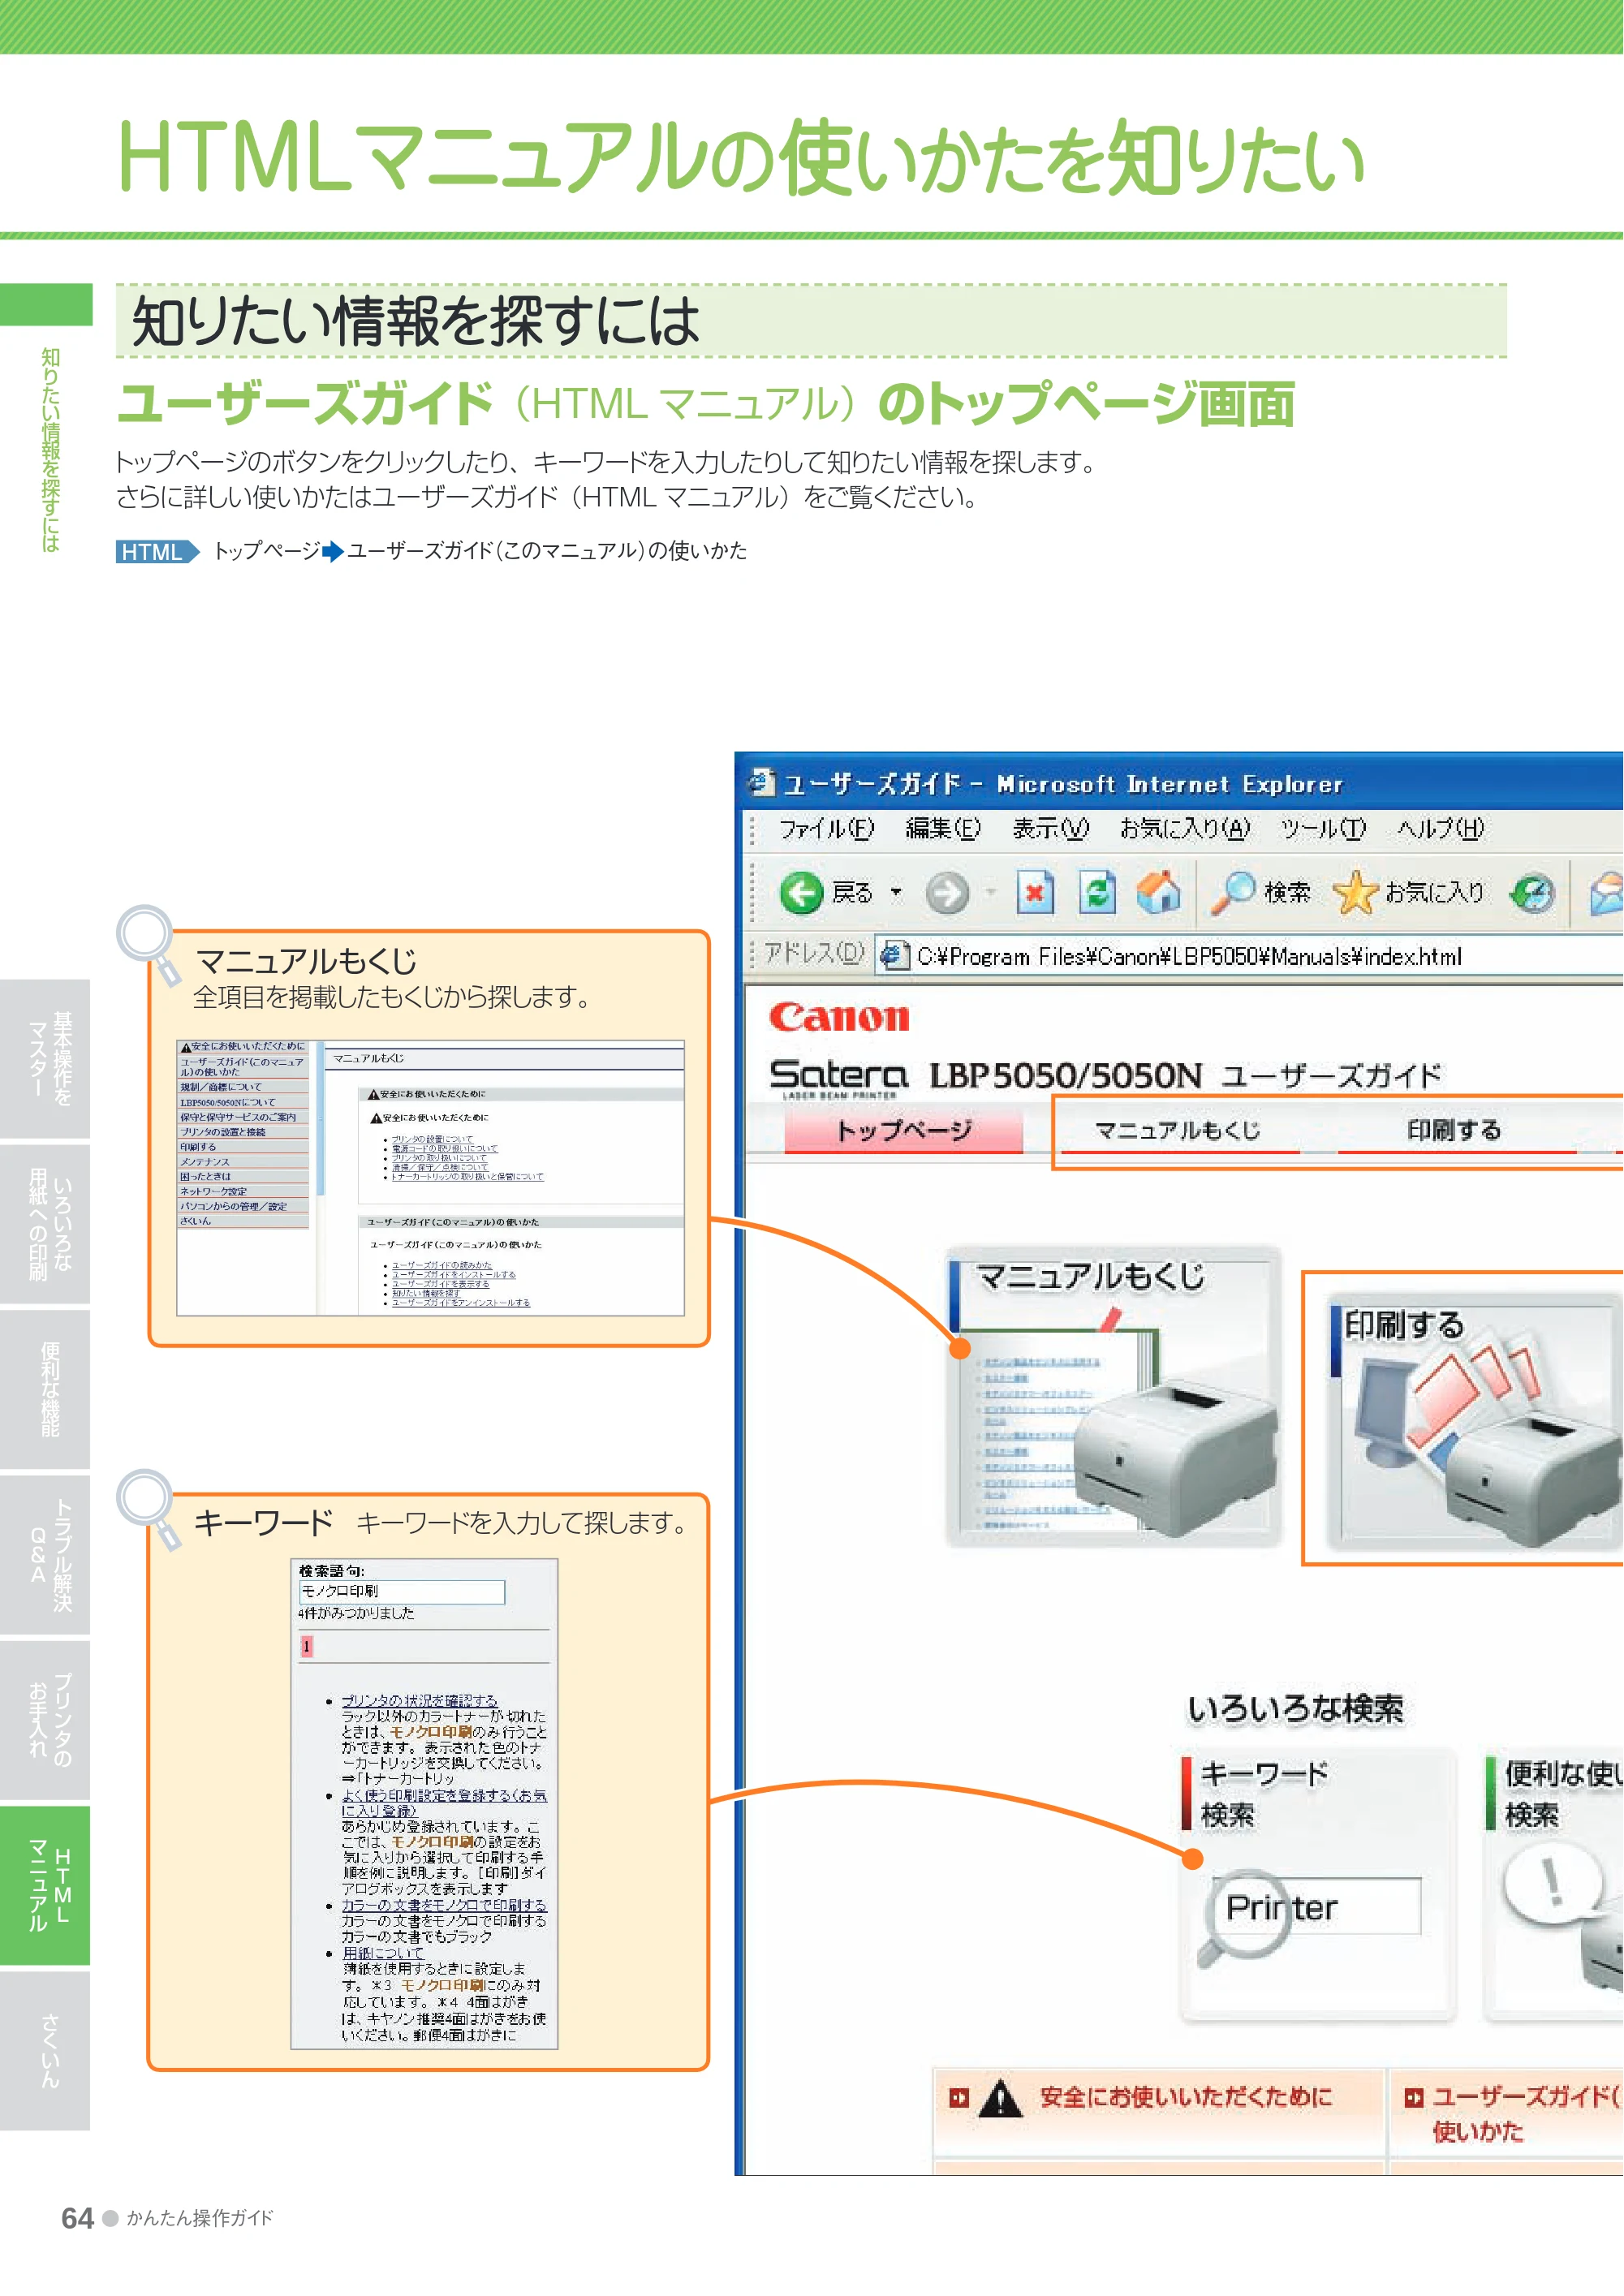1624x2296 pixels.
Task: Click the keyword search field containing Printer
Action: tap(1317, 1906)
